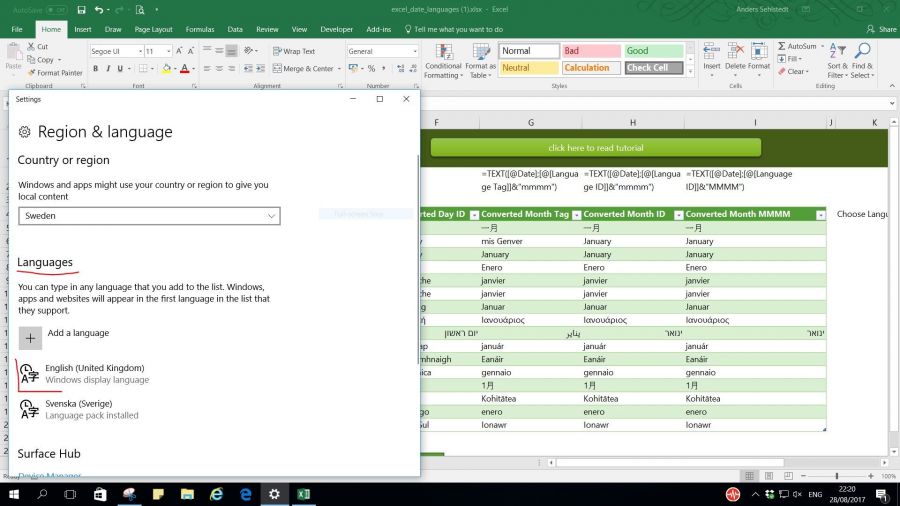Toggle Wrap Text
900x506 pixels.
pyautogui.click(x=294, y=51)
